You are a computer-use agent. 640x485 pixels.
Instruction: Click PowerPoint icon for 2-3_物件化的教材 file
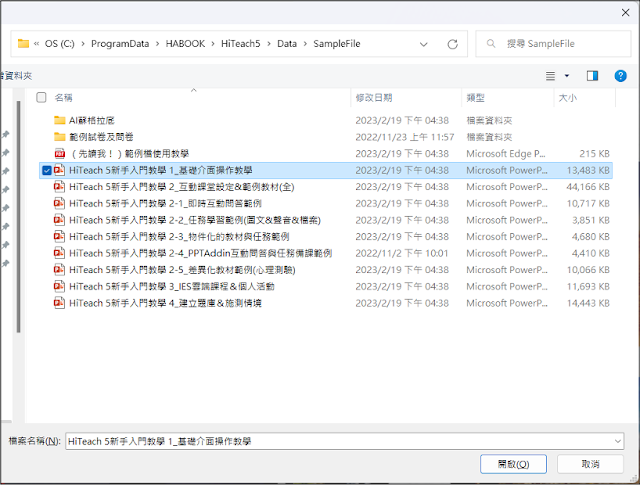point(60,236)
